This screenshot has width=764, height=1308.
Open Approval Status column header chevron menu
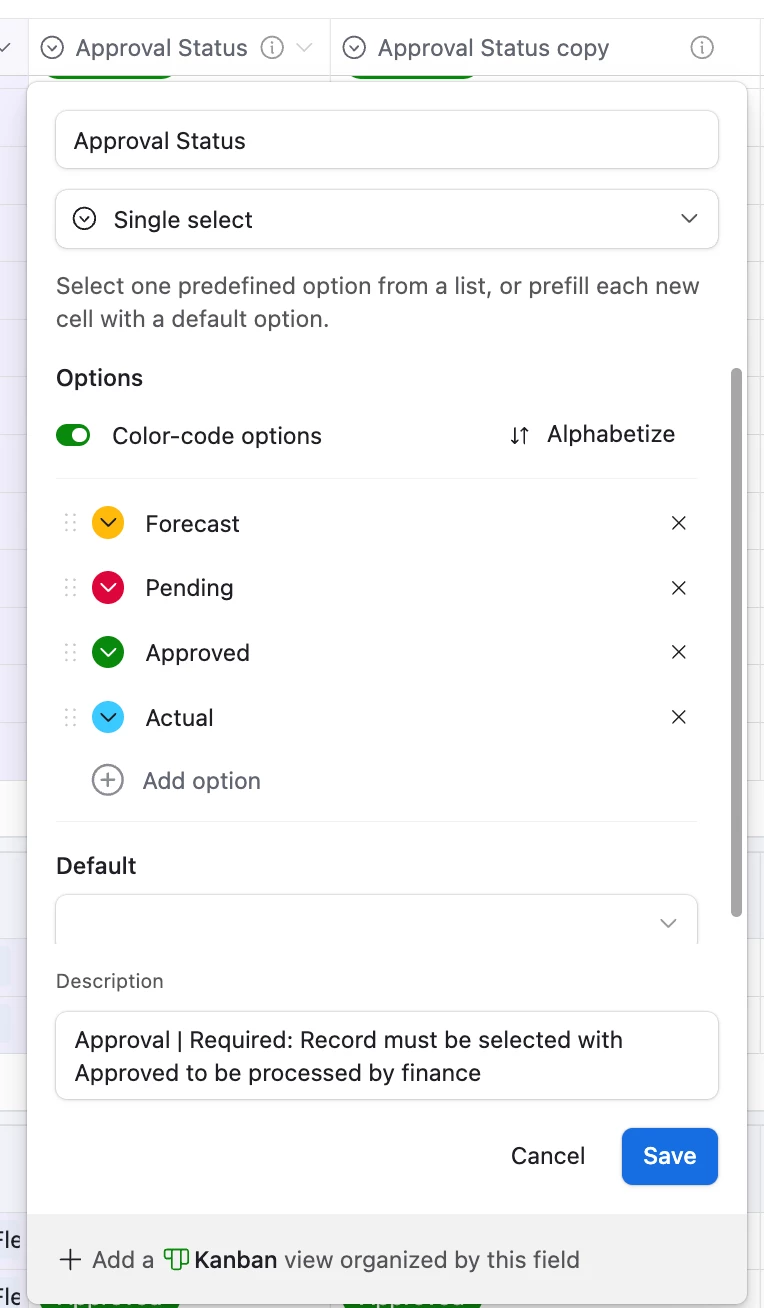coord(305,48)
